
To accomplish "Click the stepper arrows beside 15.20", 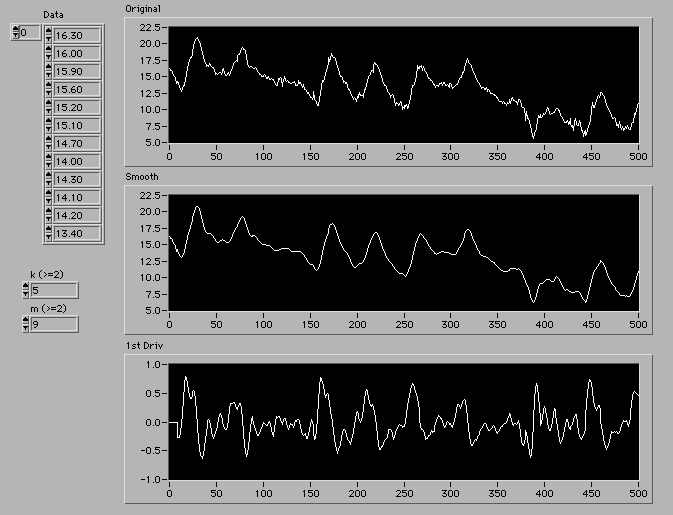I will [49, 107].
